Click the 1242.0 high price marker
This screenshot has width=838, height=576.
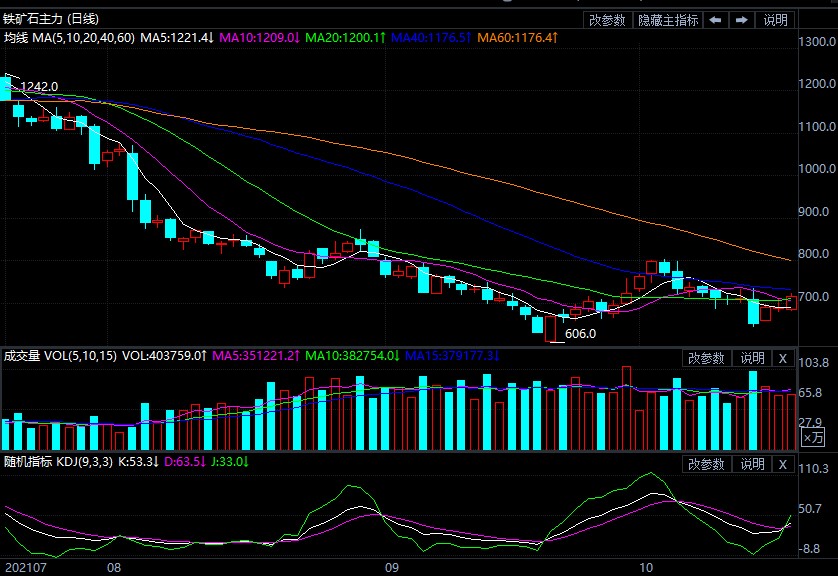click(39, 87)
